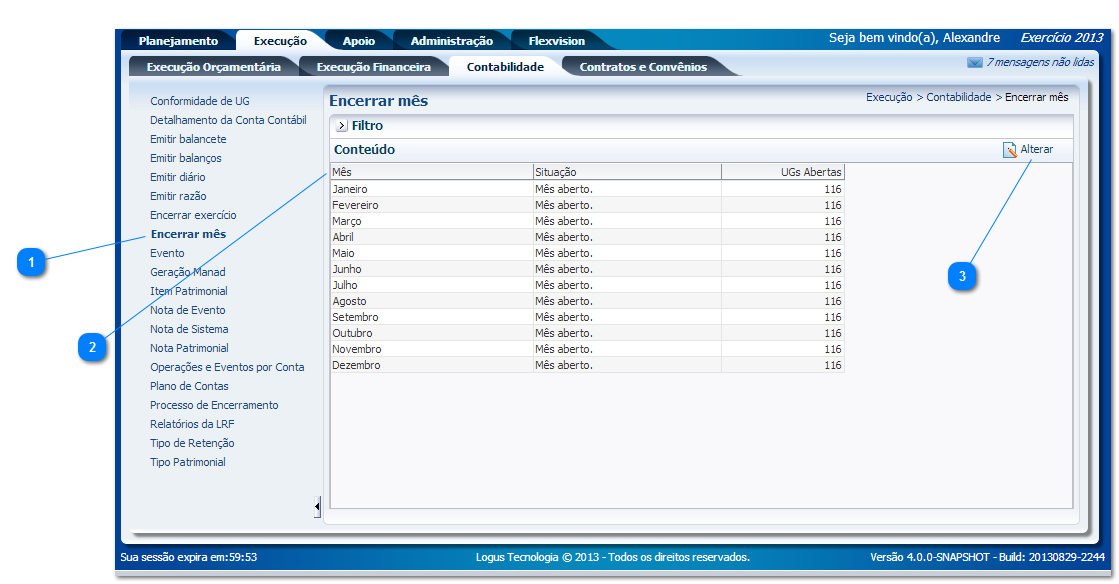Select Relatórios da LRF in sidebar
The width and height of the screenshot is (1119, 584).
point(192,424)
